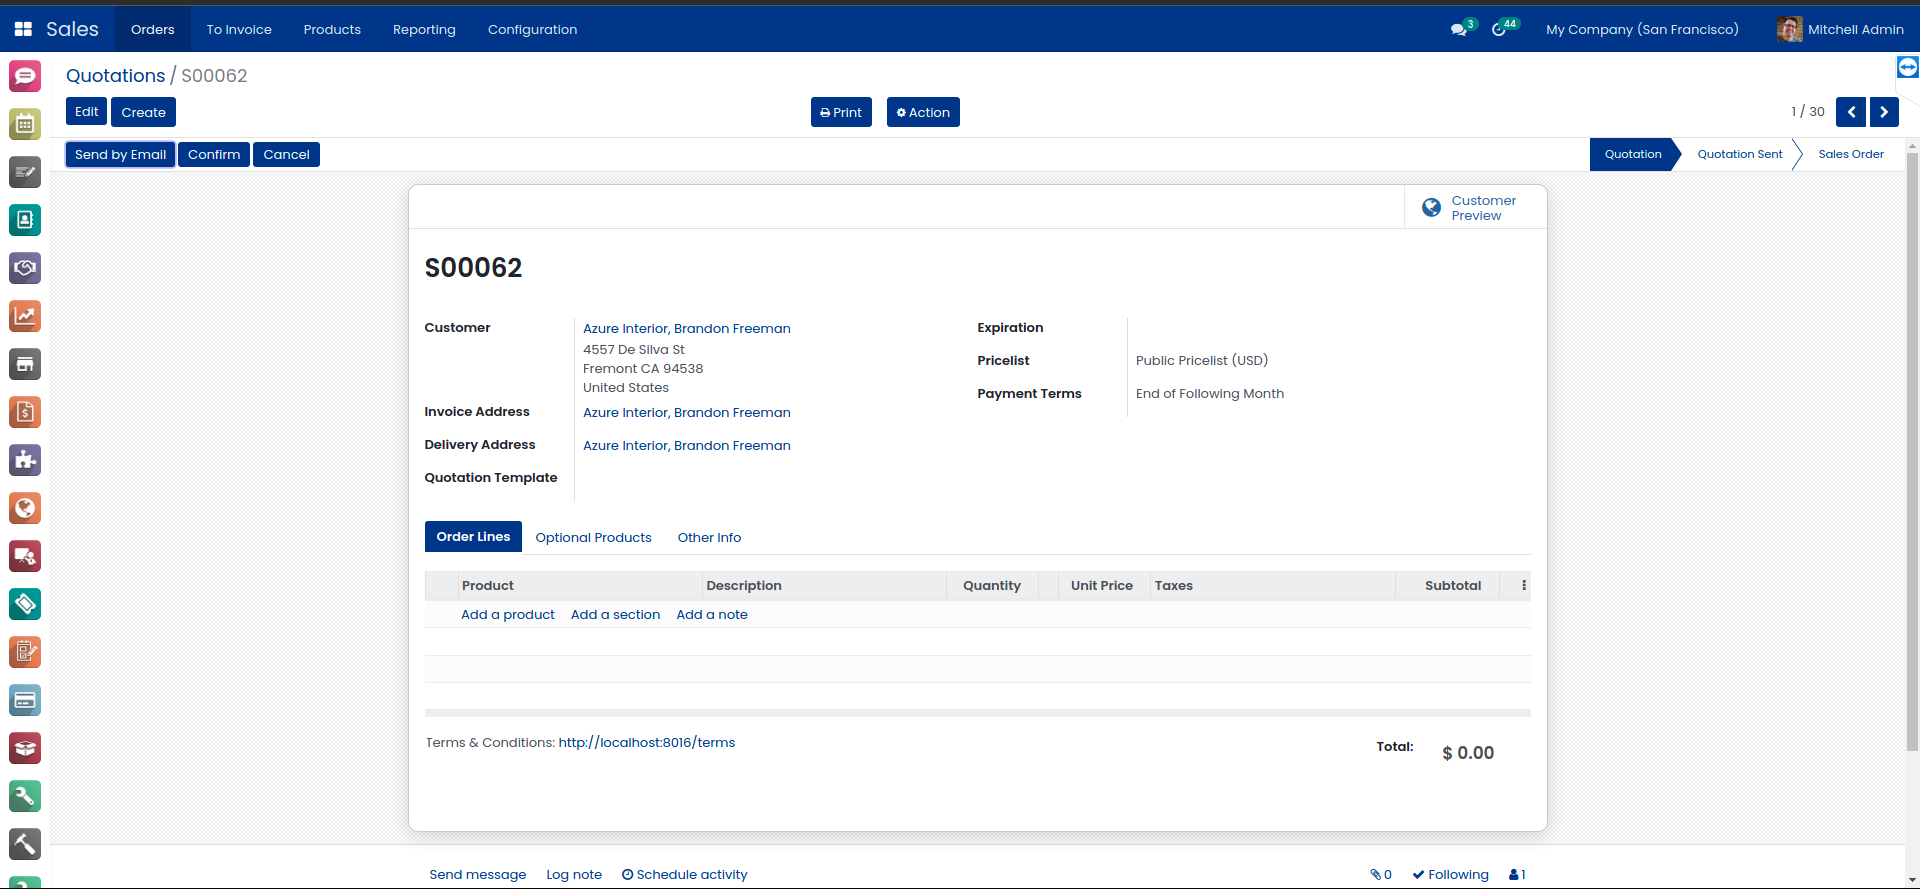Click the TeamViewer side panel icon
The height and width of the screenshot is (889, 1920).
coord(1907,67)
